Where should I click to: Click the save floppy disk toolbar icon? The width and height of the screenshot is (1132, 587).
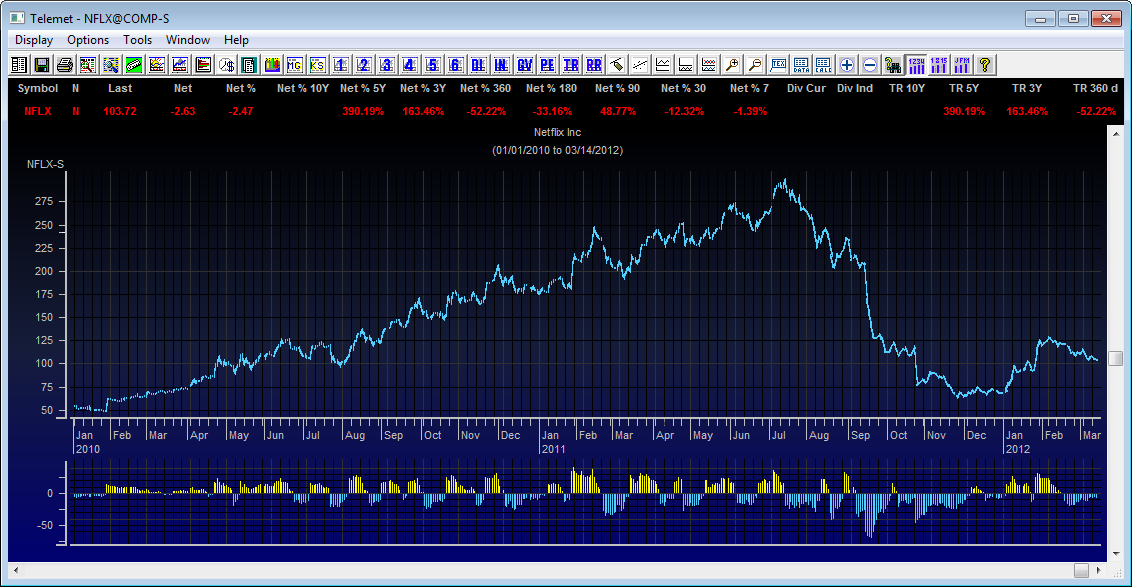pyautogui.click(x=42, y=65)
